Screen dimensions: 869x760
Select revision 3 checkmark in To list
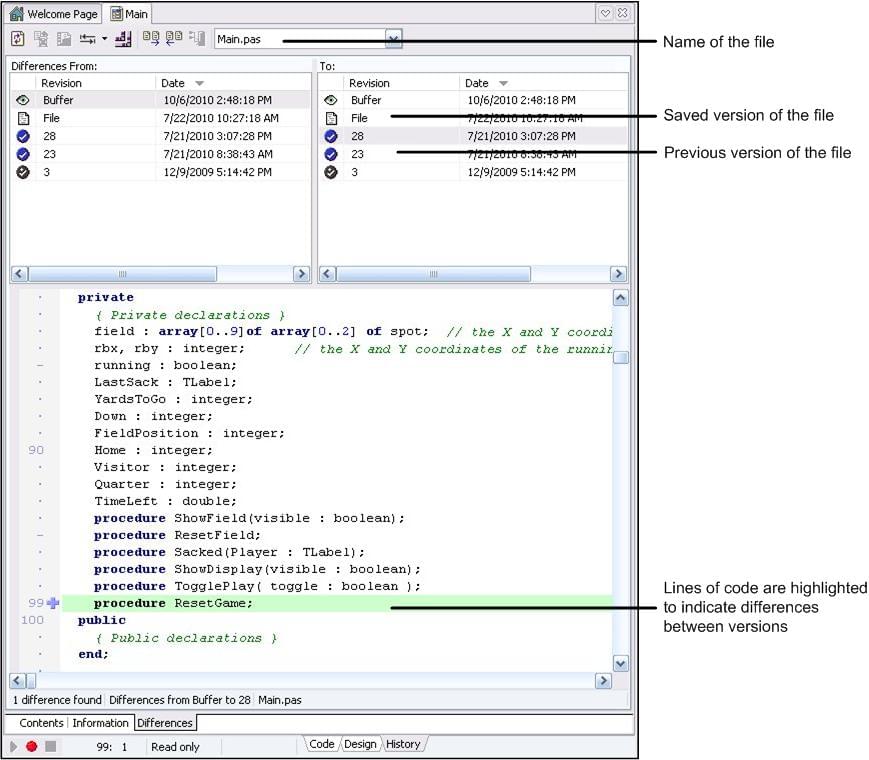coord(331,172)
